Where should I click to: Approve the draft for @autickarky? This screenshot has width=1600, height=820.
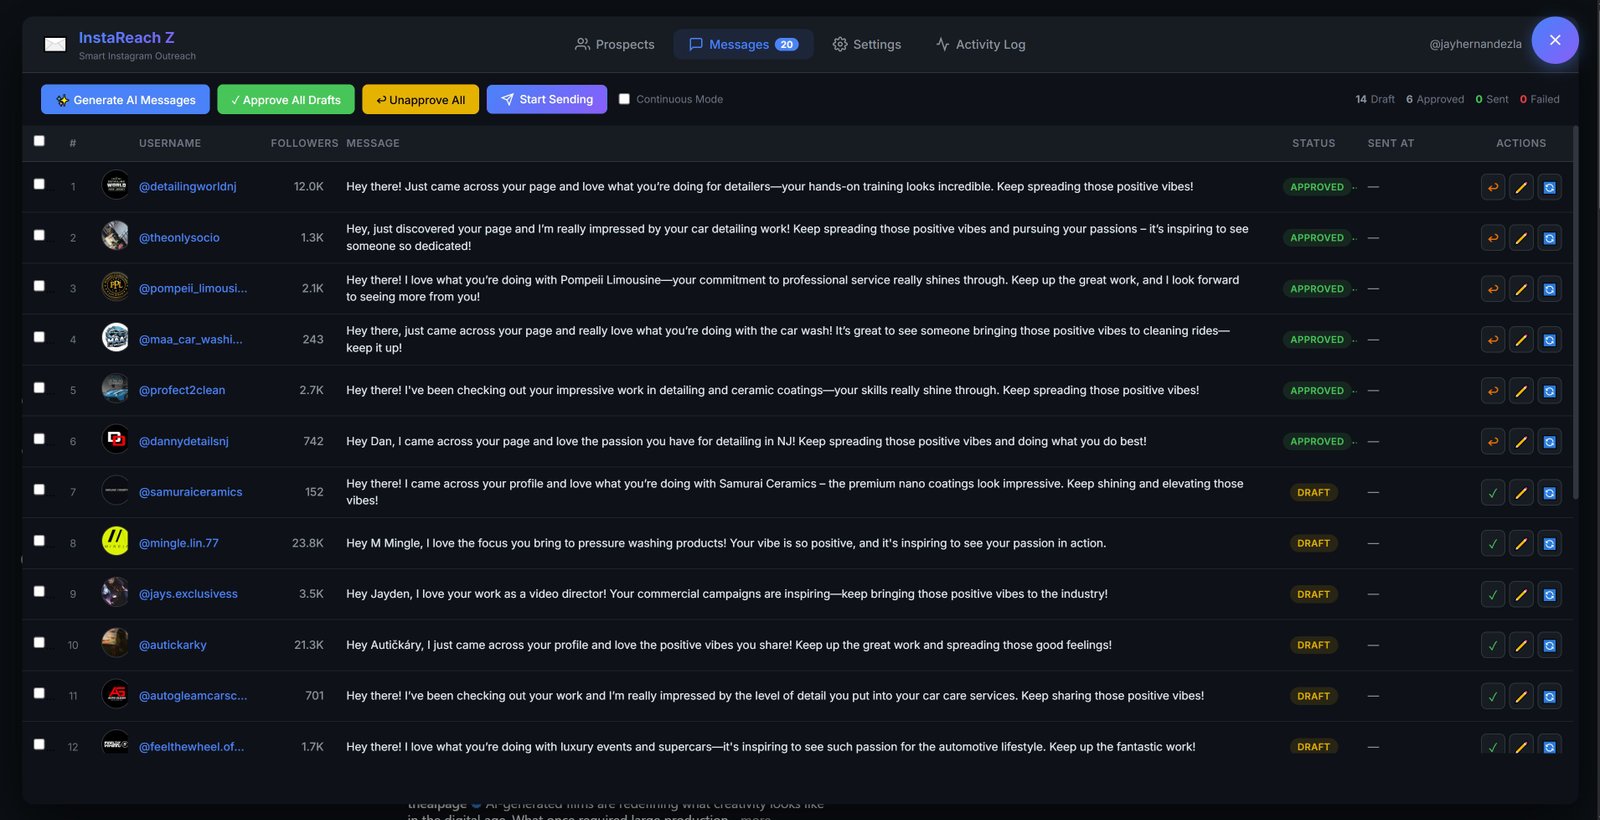[1493, 646]
